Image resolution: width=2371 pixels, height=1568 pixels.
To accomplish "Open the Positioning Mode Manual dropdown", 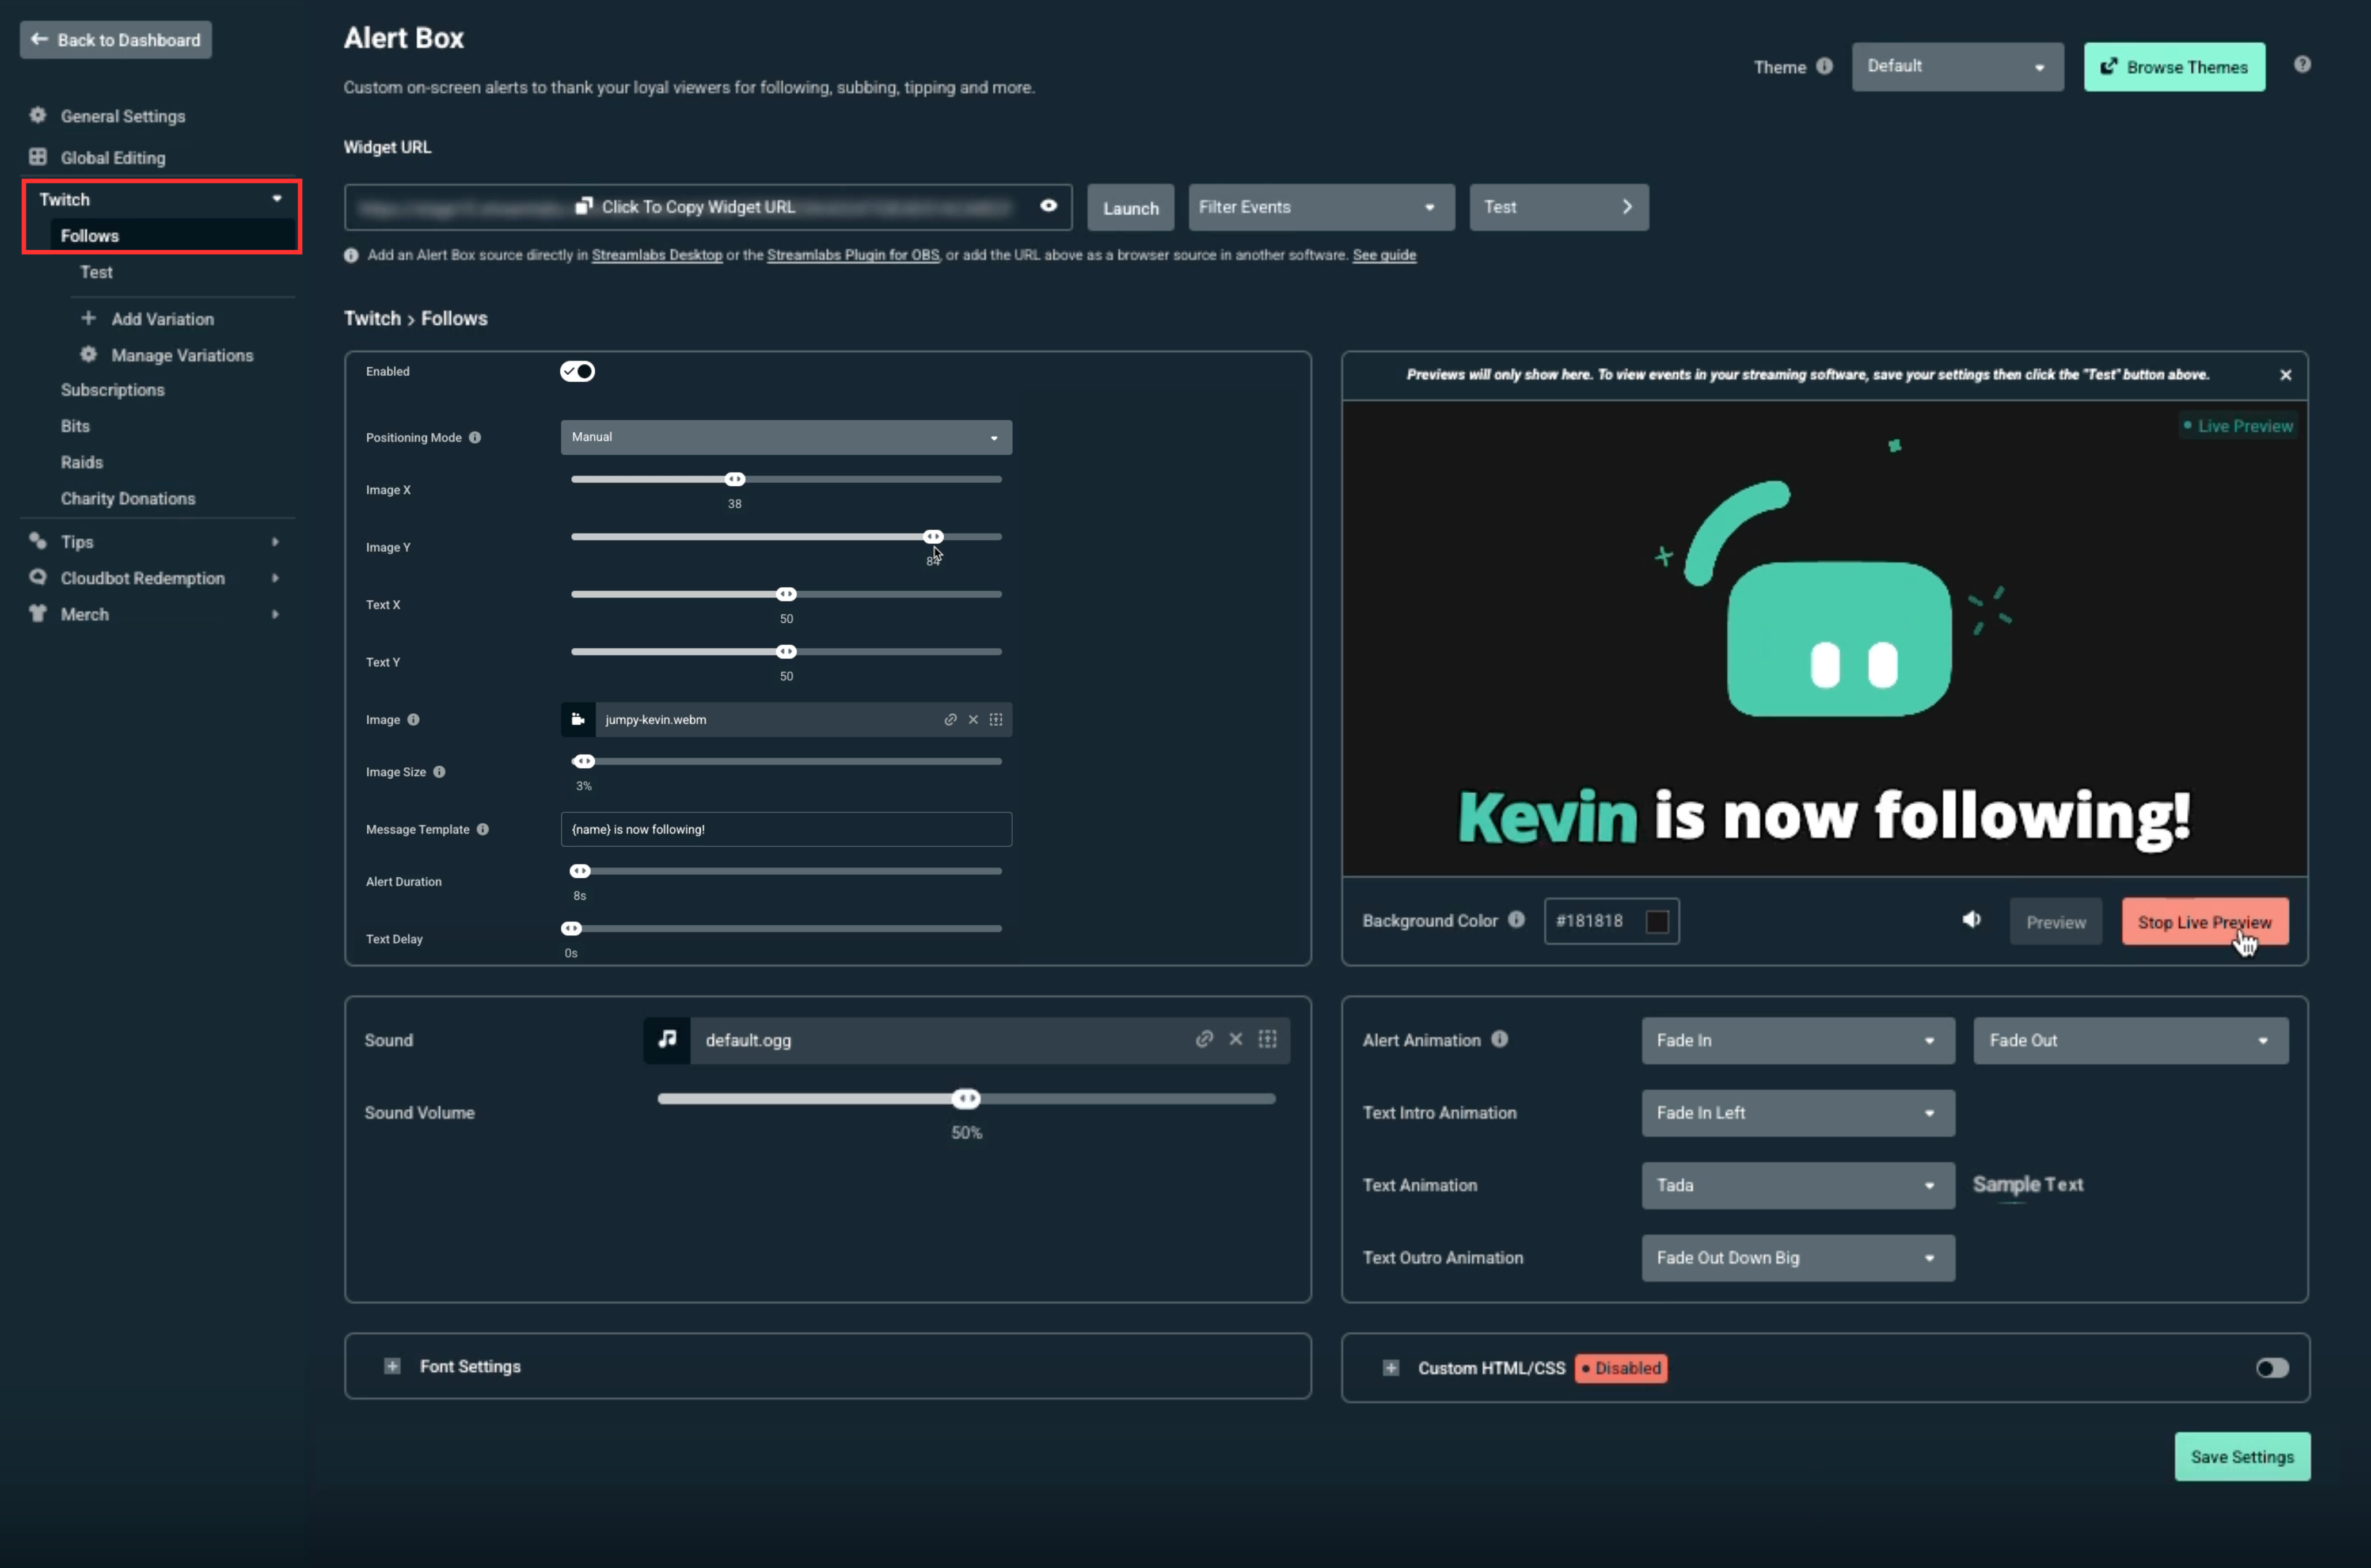I will click(x=786, y=437).
